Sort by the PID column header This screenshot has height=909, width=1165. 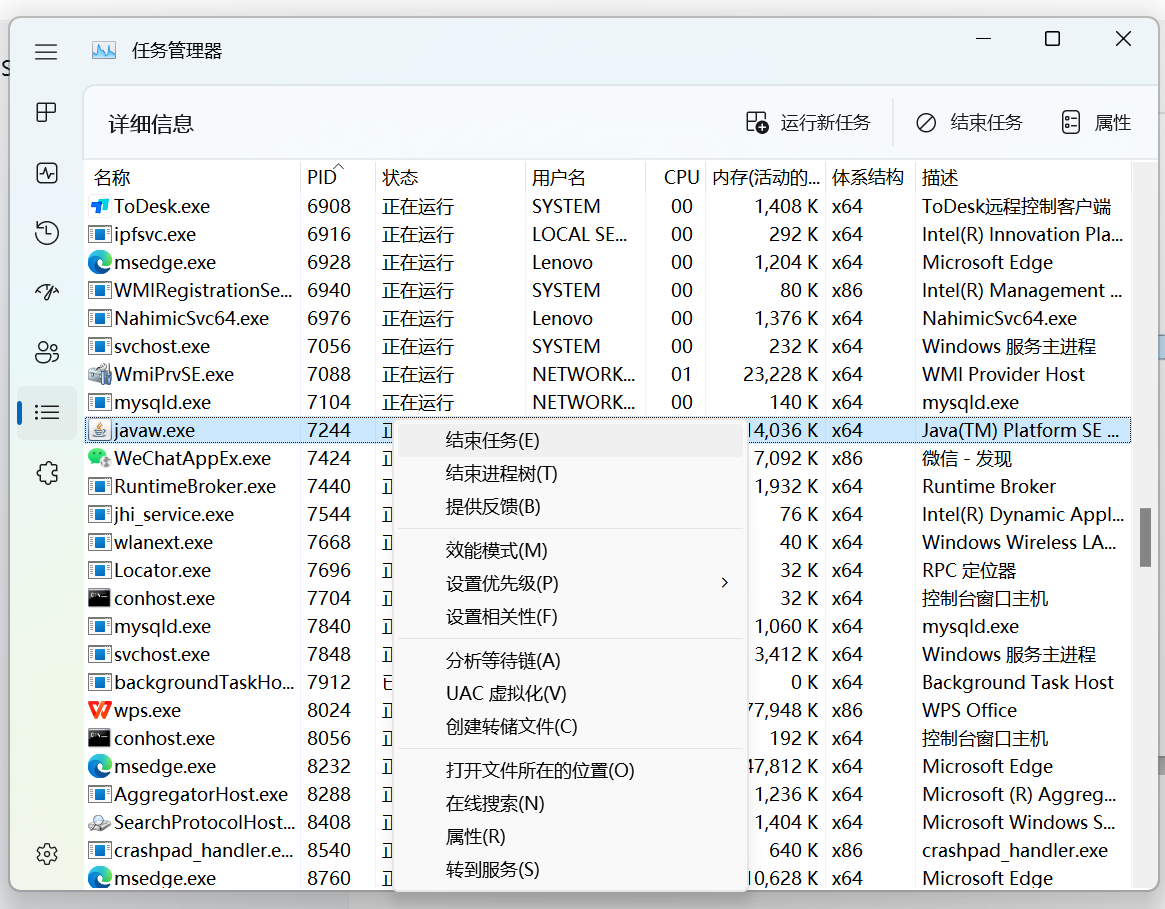coord(338,178)
